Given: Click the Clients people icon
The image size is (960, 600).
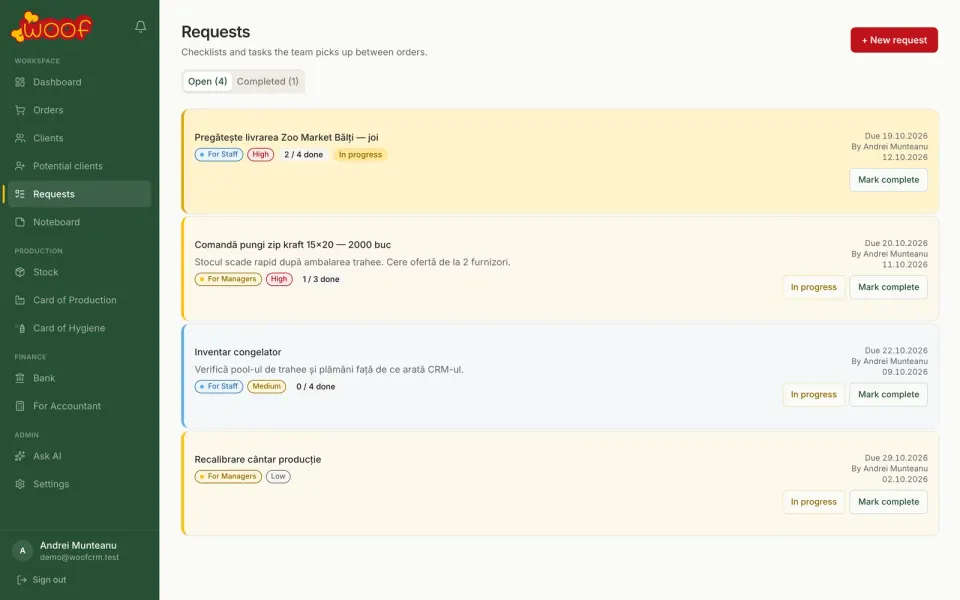Looking at the screenshot, I should click(20, 138).
